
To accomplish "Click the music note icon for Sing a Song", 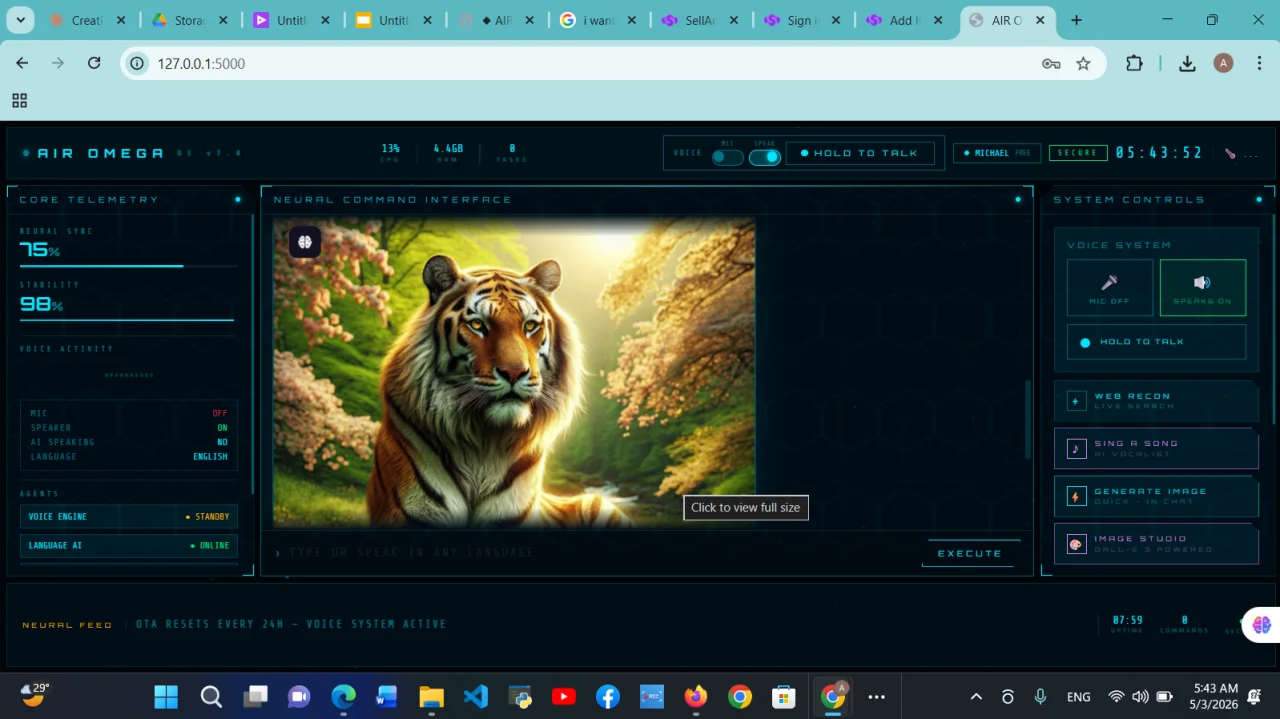I will click(x=1076, y=449).
